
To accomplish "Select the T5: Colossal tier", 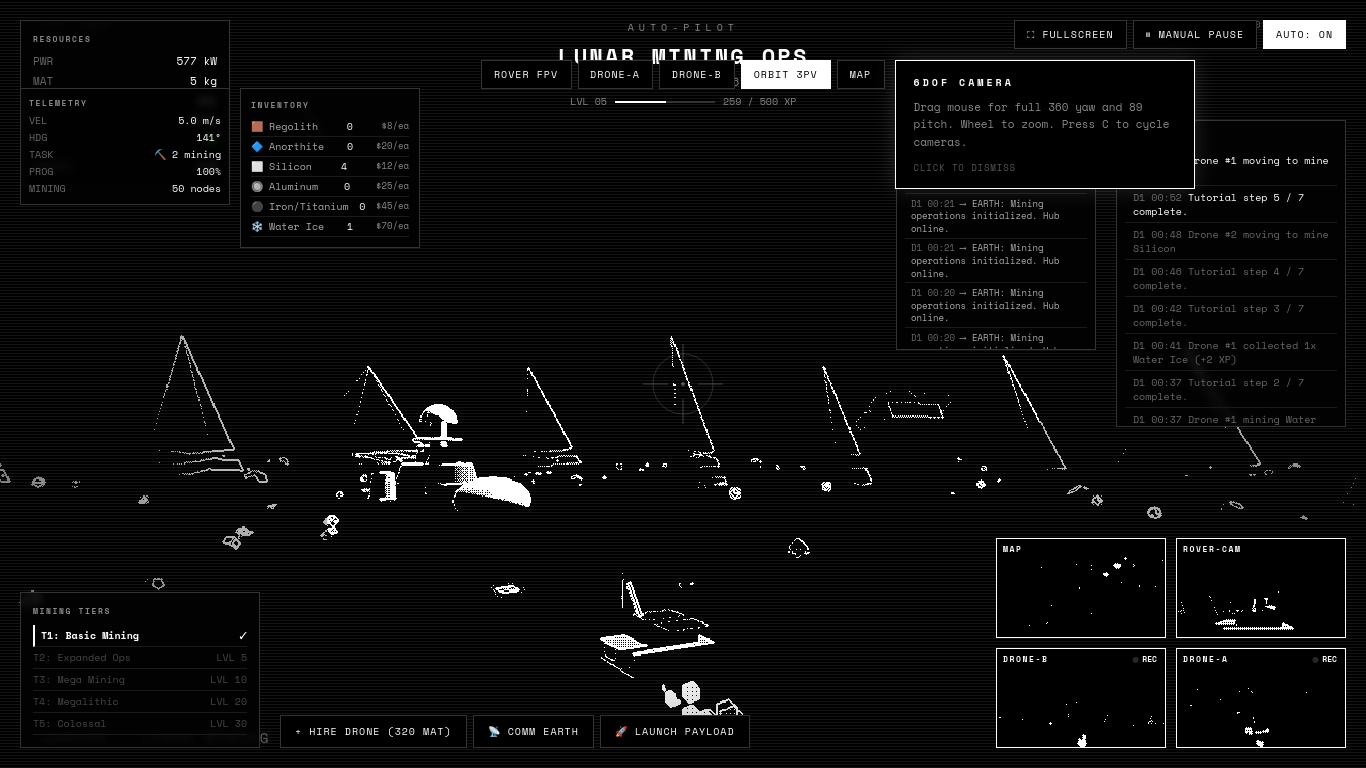I will (140, 724).
